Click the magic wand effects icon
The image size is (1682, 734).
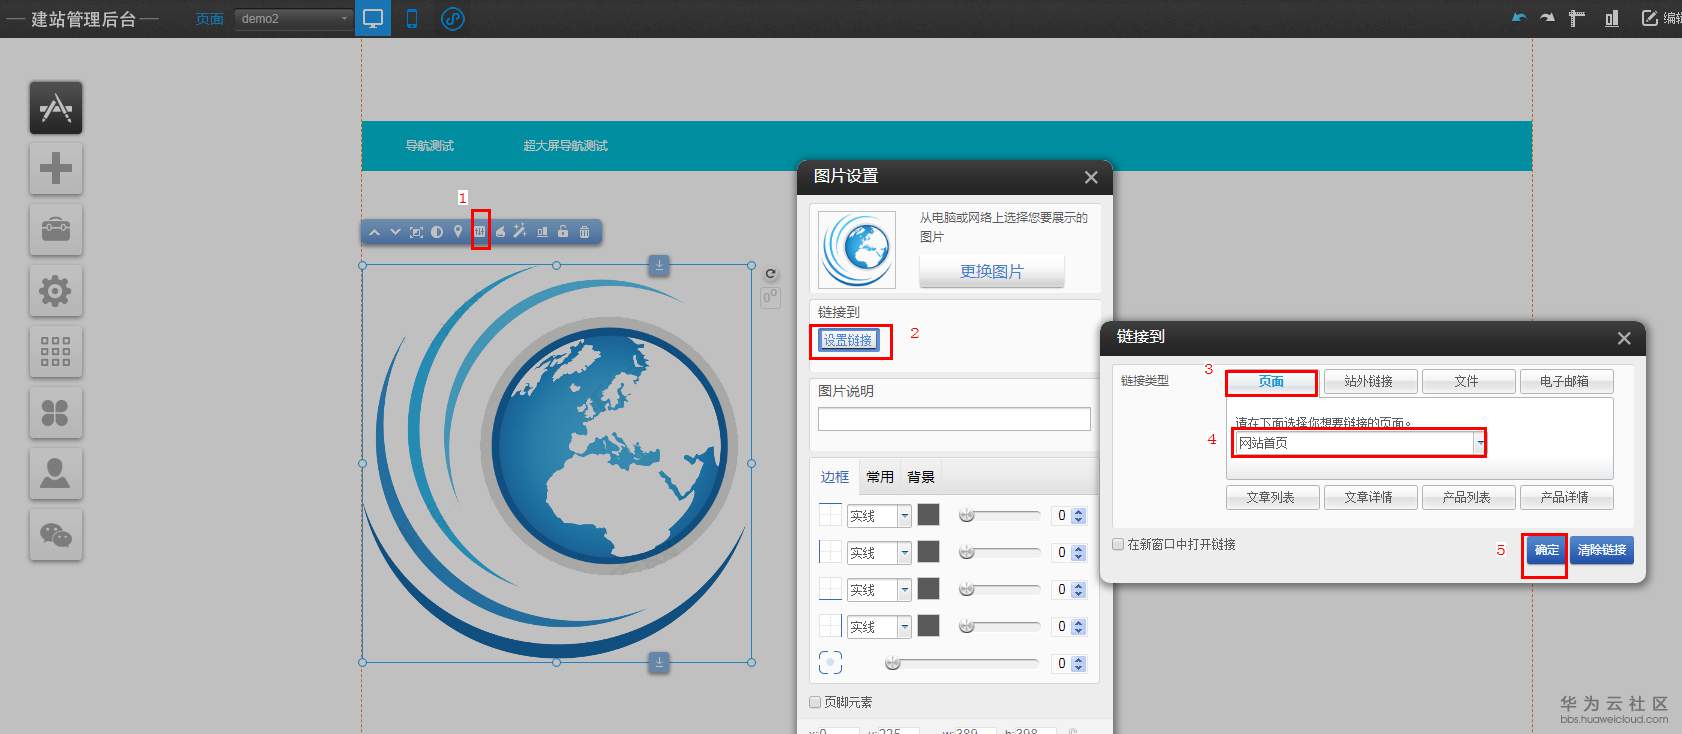(x=520, y=232)
